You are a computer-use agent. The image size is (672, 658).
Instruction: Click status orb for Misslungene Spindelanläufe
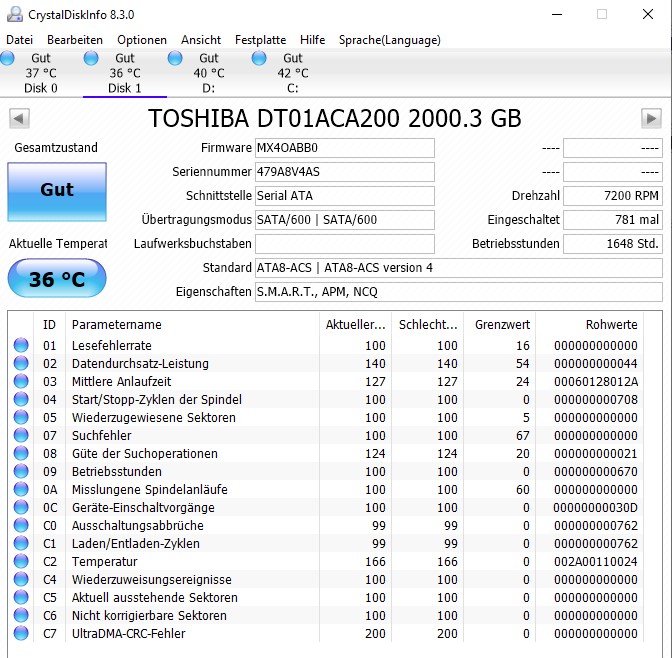click(x=21, y=489)
